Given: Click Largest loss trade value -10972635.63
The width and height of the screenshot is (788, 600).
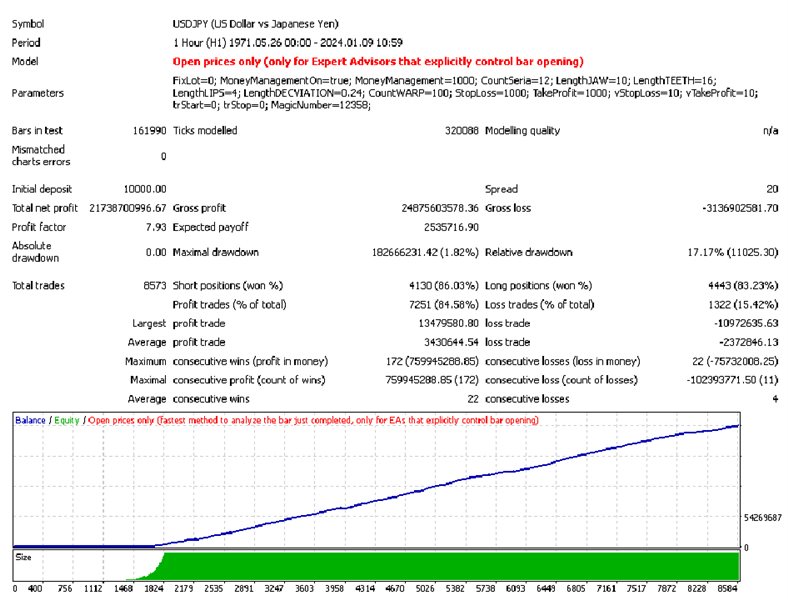Looking at the screenshot, I should [746, 323].
